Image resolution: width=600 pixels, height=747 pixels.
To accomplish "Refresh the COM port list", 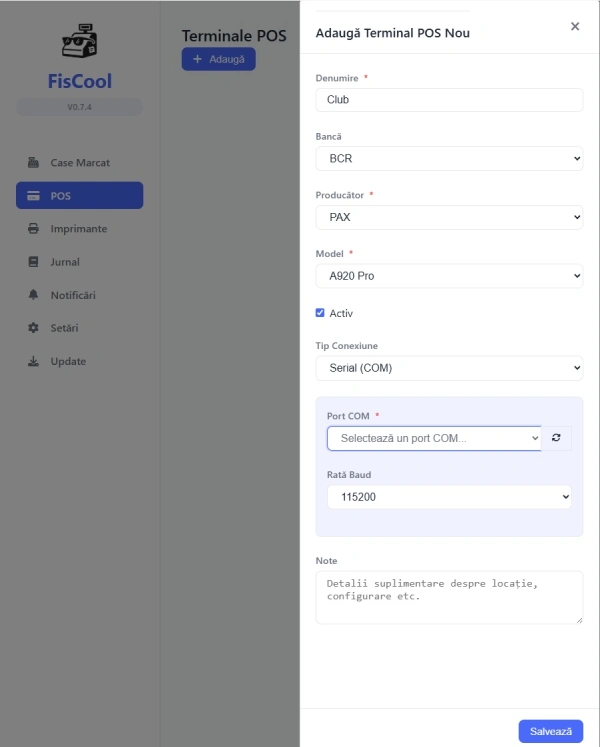I will (x=556, y=438).
